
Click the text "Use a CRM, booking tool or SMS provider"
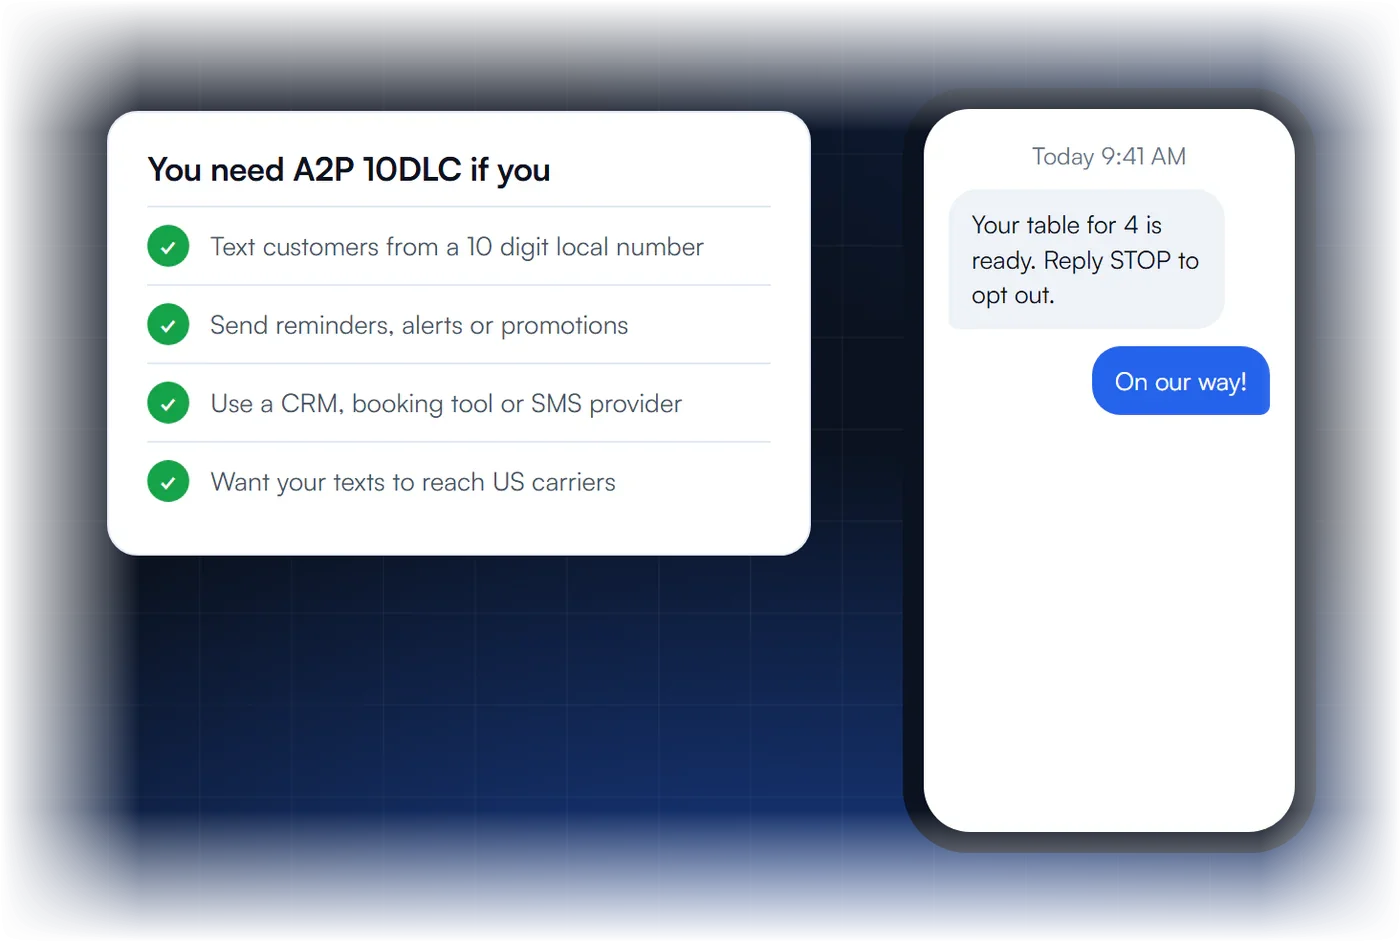tap(446, 404)
